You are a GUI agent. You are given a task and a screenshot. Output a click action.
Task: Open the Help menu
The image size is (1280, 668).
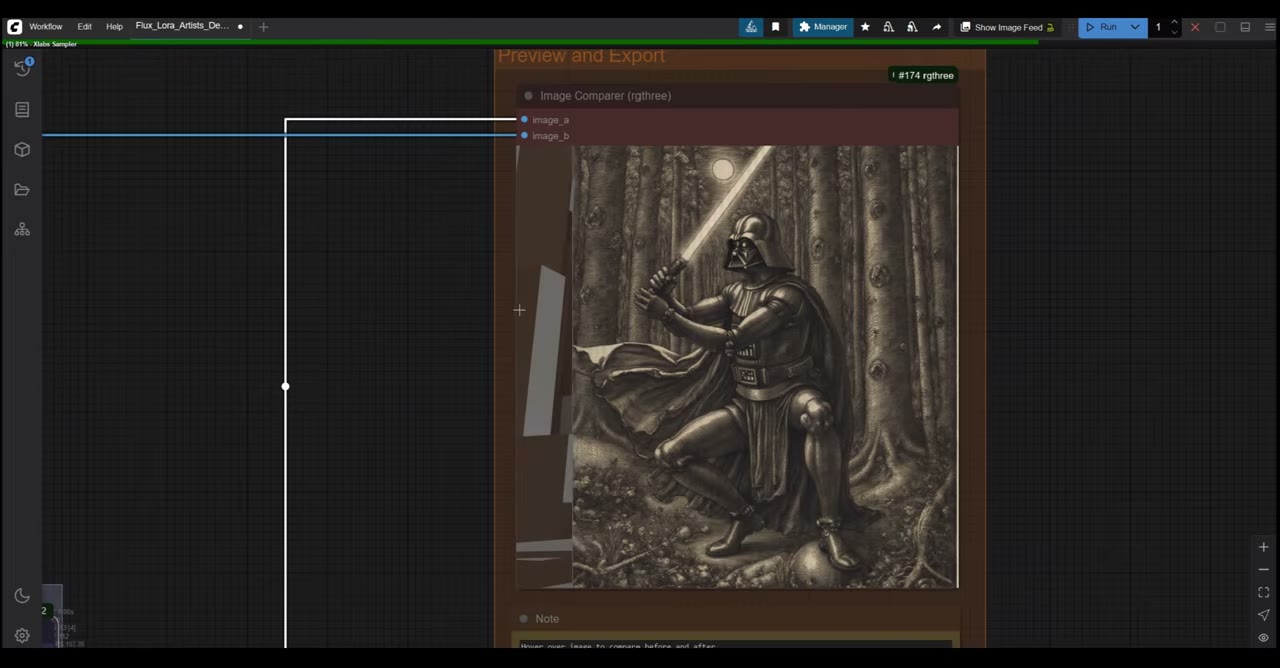pyautogui.click(x=114, y=27)
